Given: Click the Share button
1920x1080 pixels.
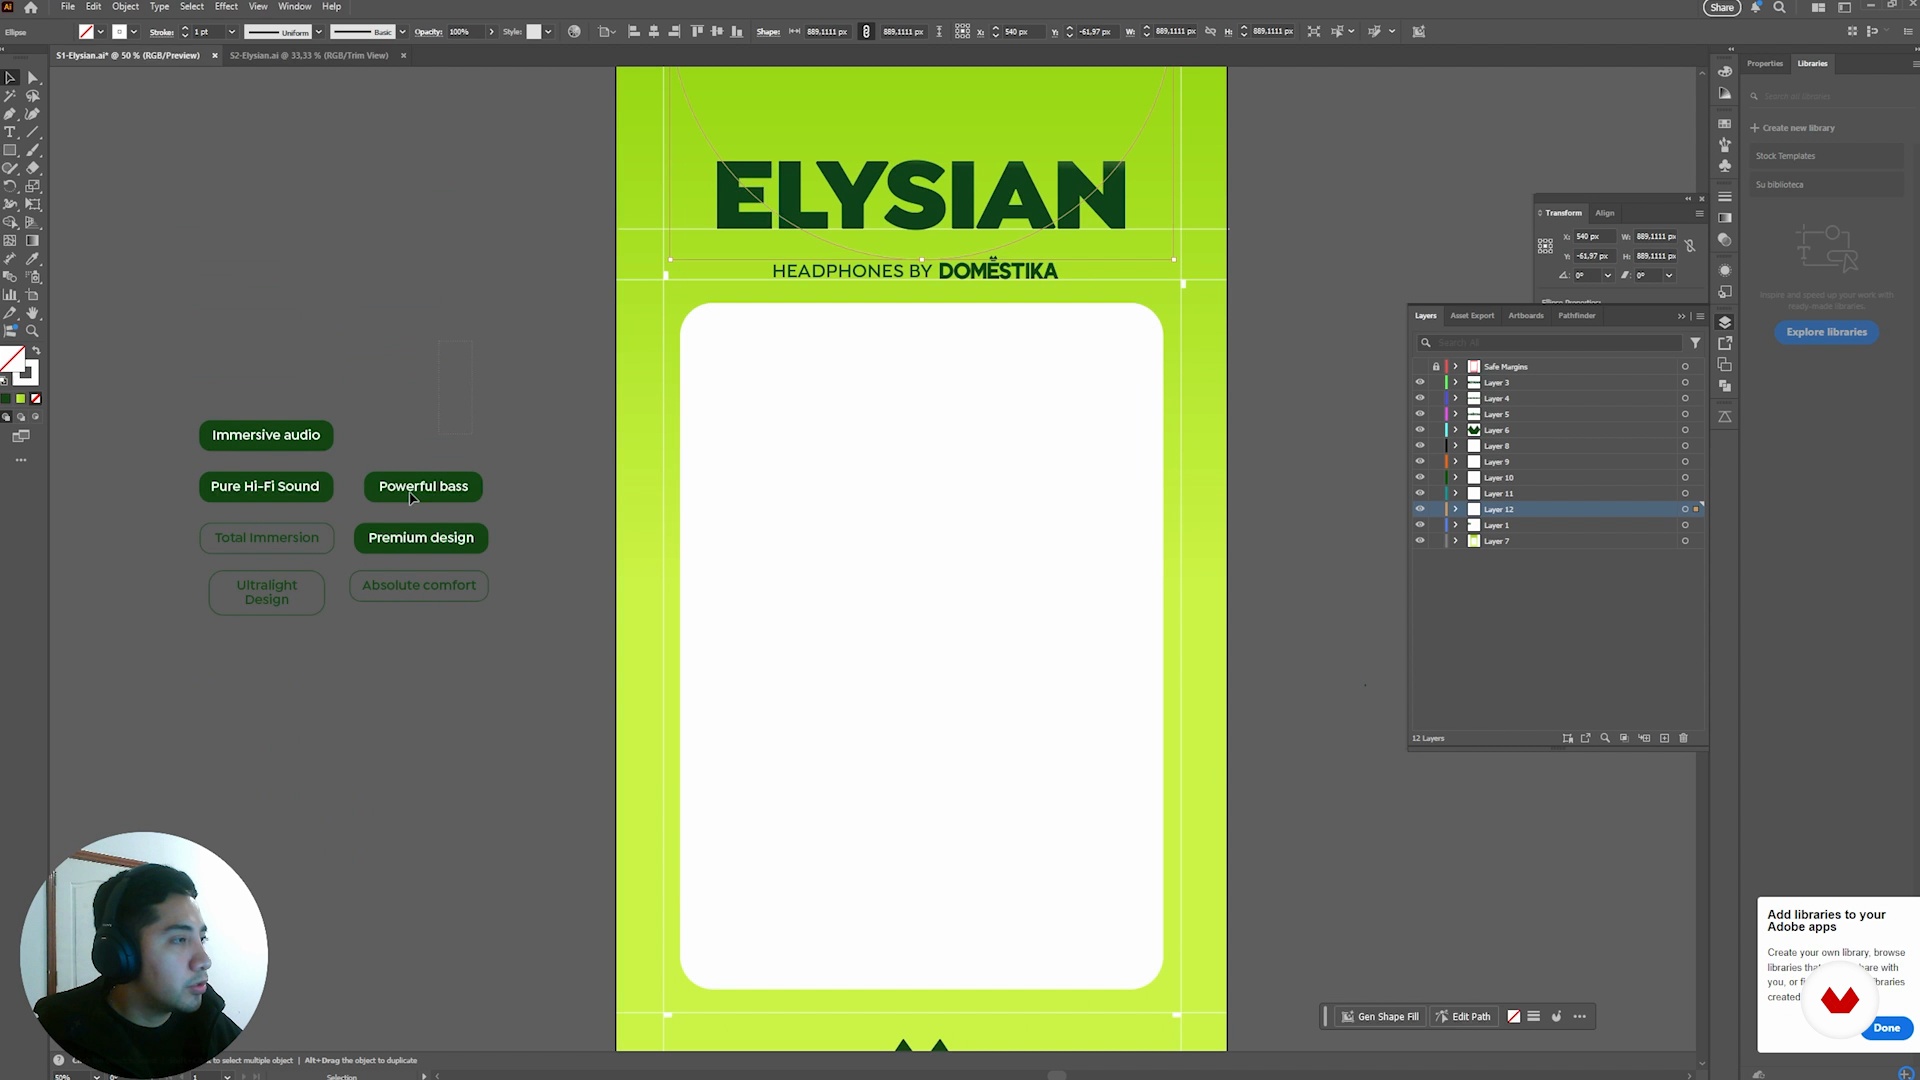Looking at the screenshot, I should [1721, 8].
